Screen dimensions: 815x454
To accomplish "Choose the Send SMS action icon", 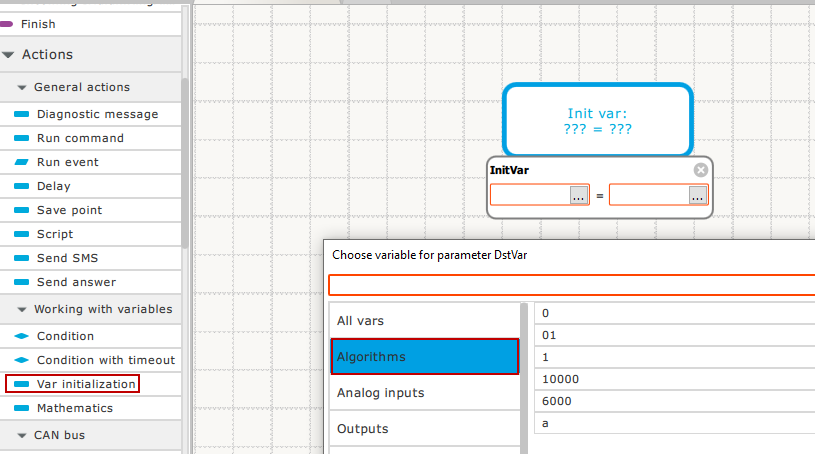I will pyautogui.click(x=22, y=258).
